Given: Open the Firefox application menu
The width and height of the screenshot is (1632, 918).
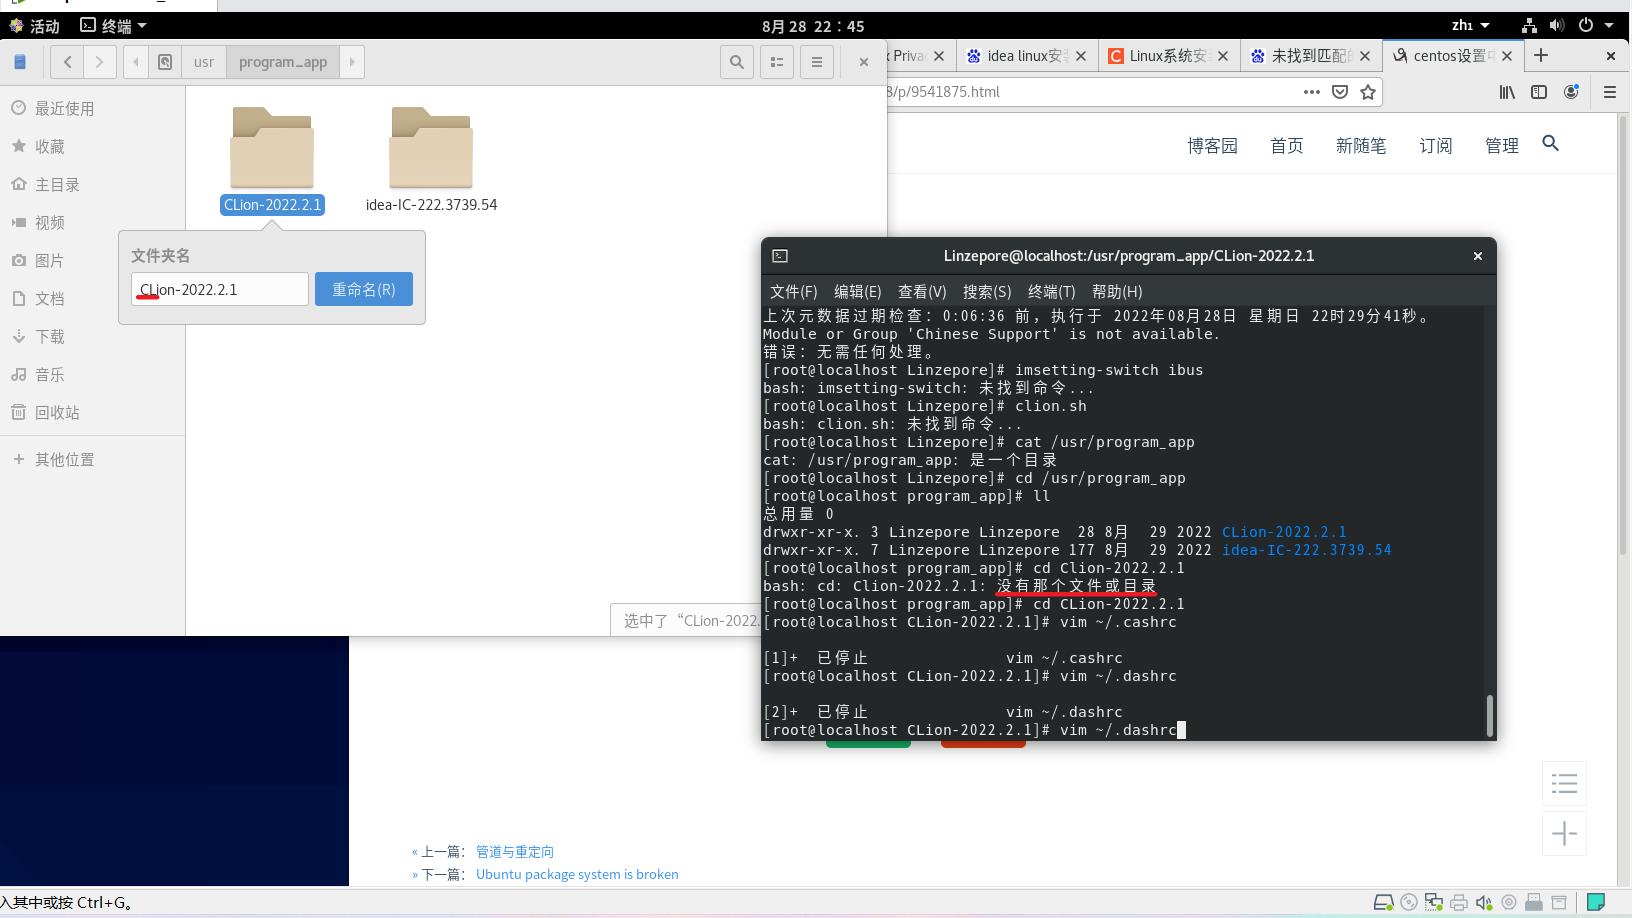Looking at the screenshot, I should (1610, 92).
